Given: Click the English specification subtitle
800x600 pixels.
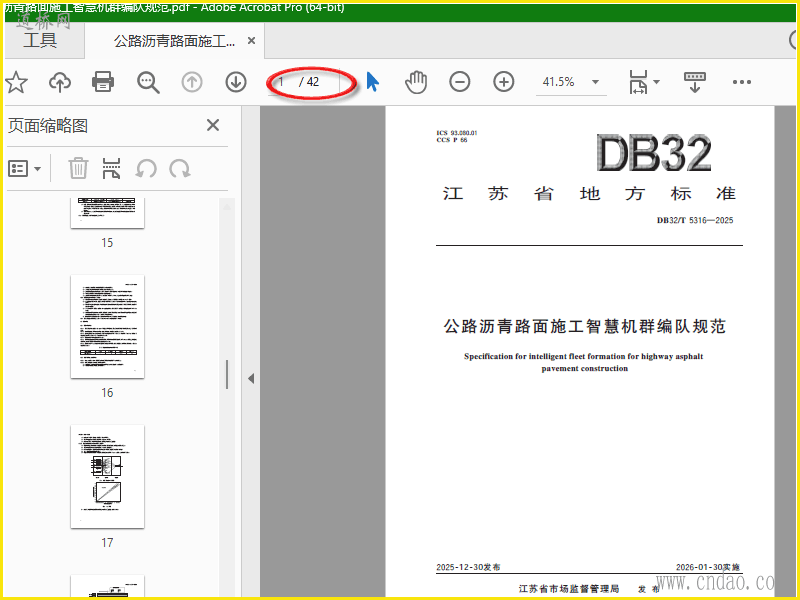Looking at the screenshot, I should pos(584,362).
